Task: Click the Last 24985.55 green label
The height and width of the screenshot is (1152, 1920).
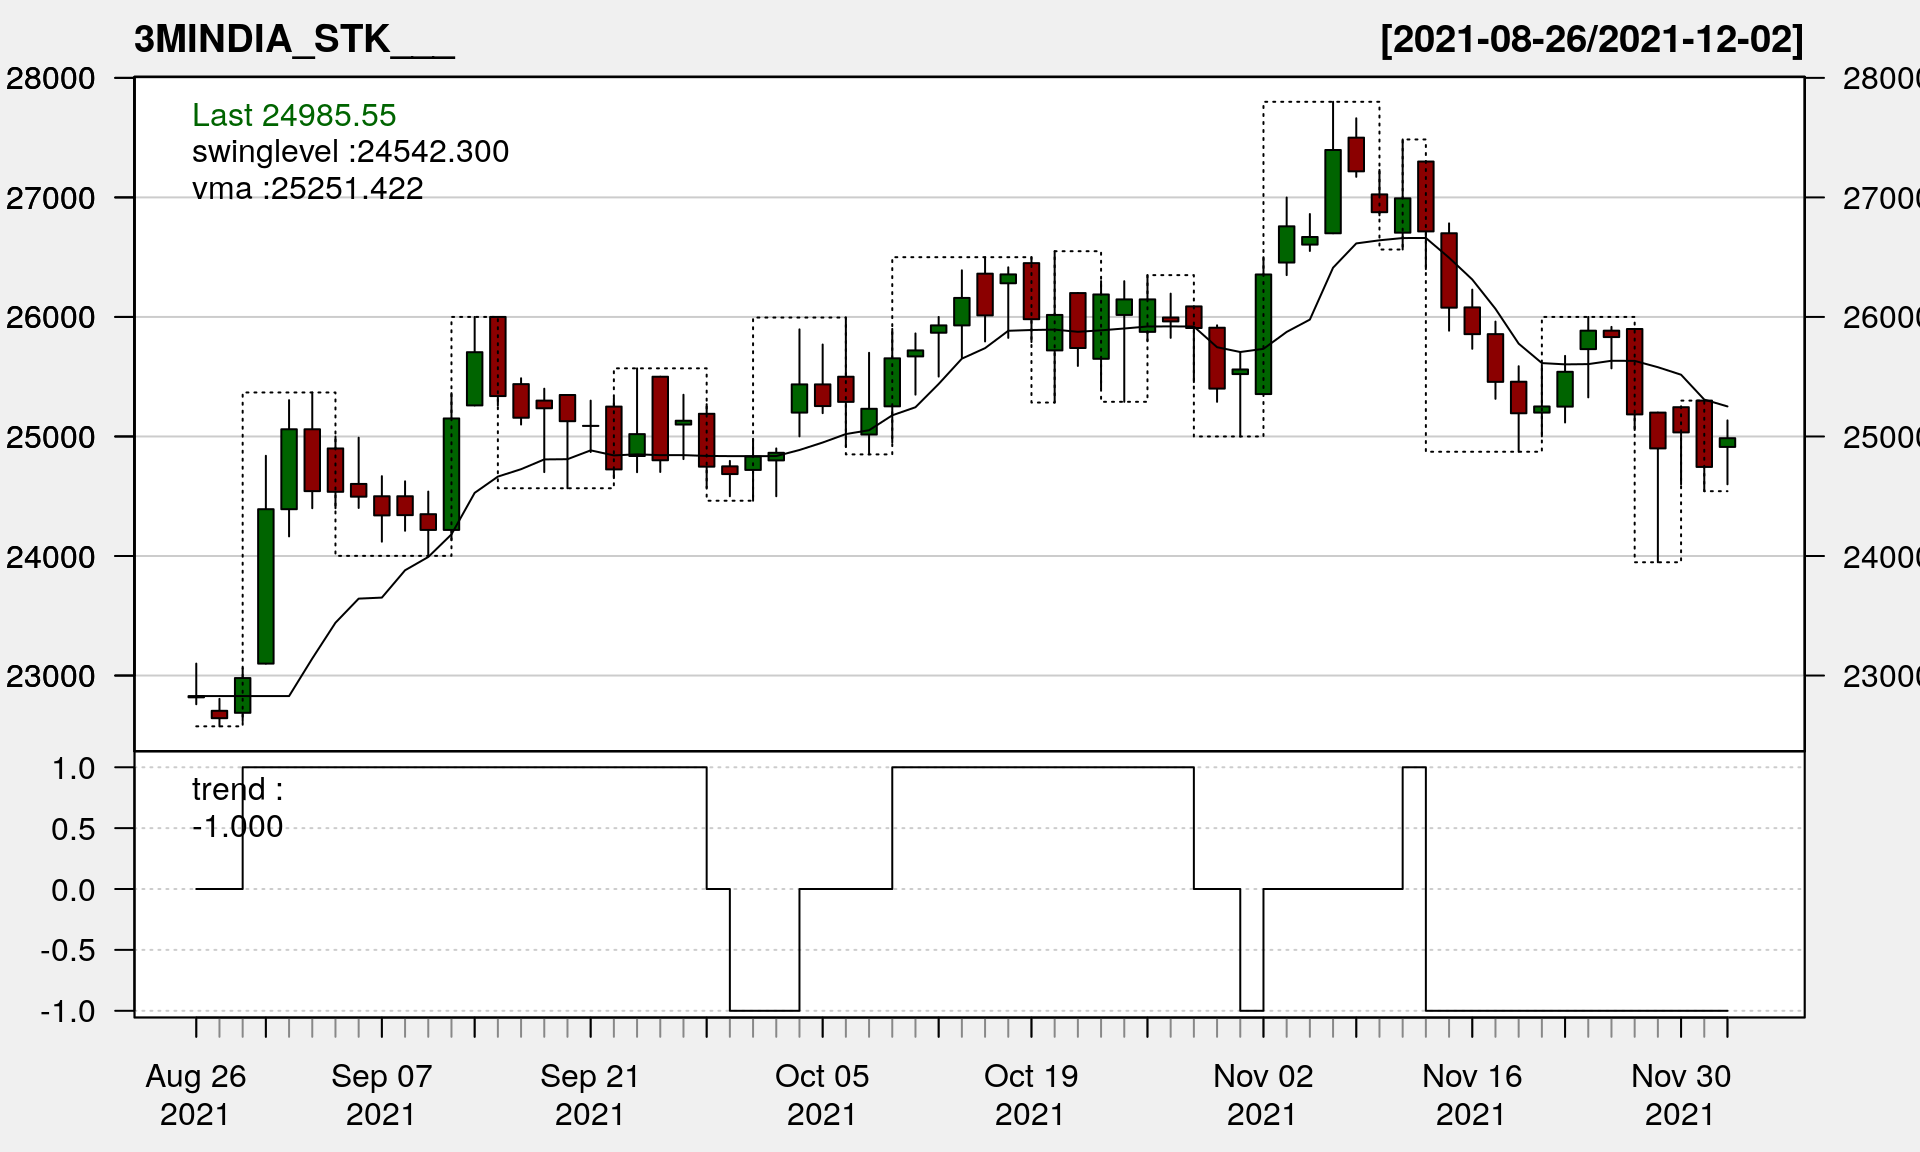Action: [294, 115]
